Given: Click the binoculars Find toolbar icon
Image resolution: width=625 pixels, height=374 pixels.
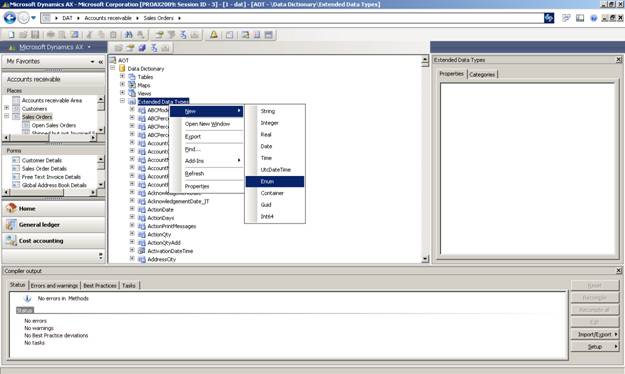Looking at the screenshot, I should [x=128, y=35].
